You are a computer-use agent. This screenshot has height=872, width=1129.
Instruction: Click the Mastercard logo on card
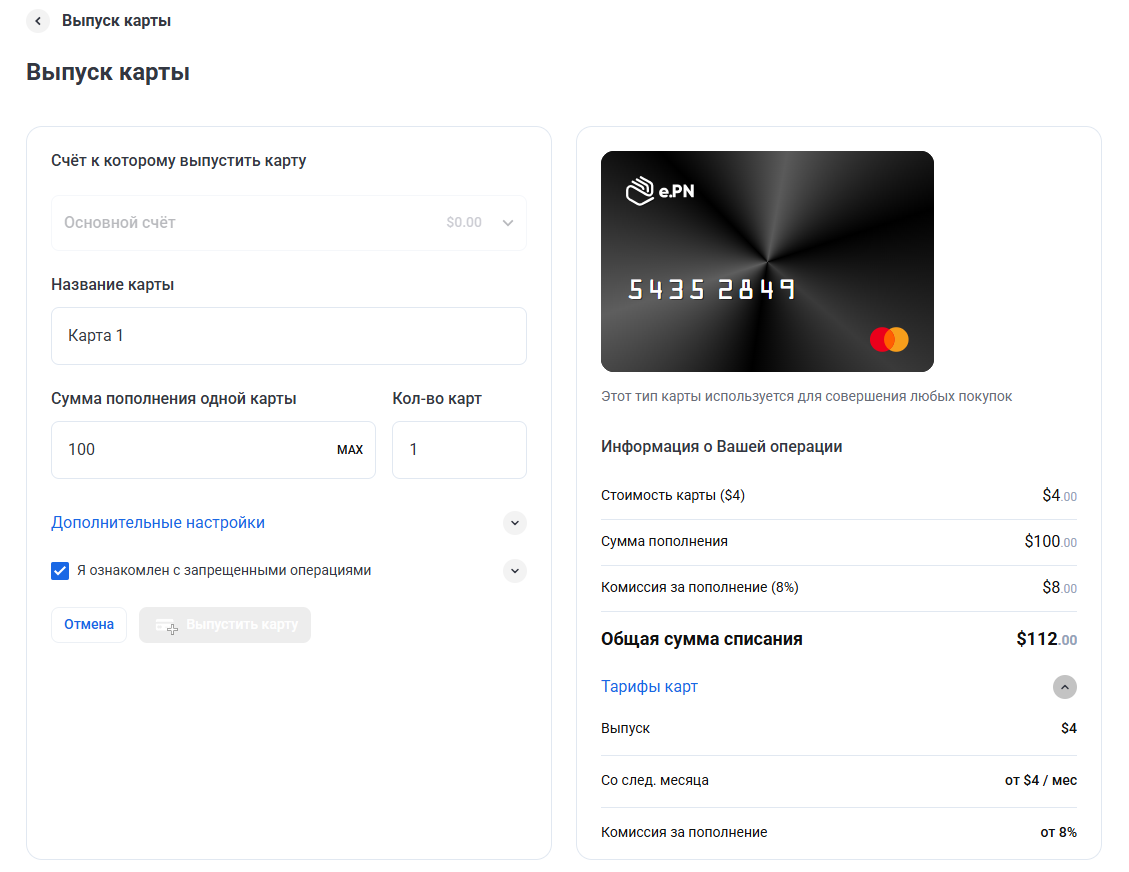[x=888, y=339]
